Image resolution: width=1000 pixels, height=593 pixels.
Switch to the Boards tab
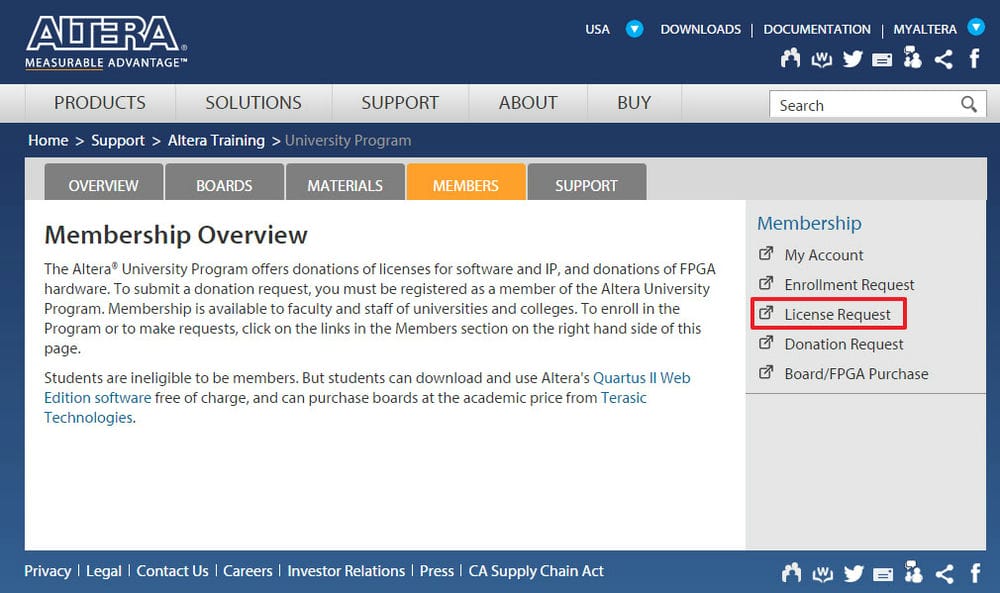pos(224,185)
